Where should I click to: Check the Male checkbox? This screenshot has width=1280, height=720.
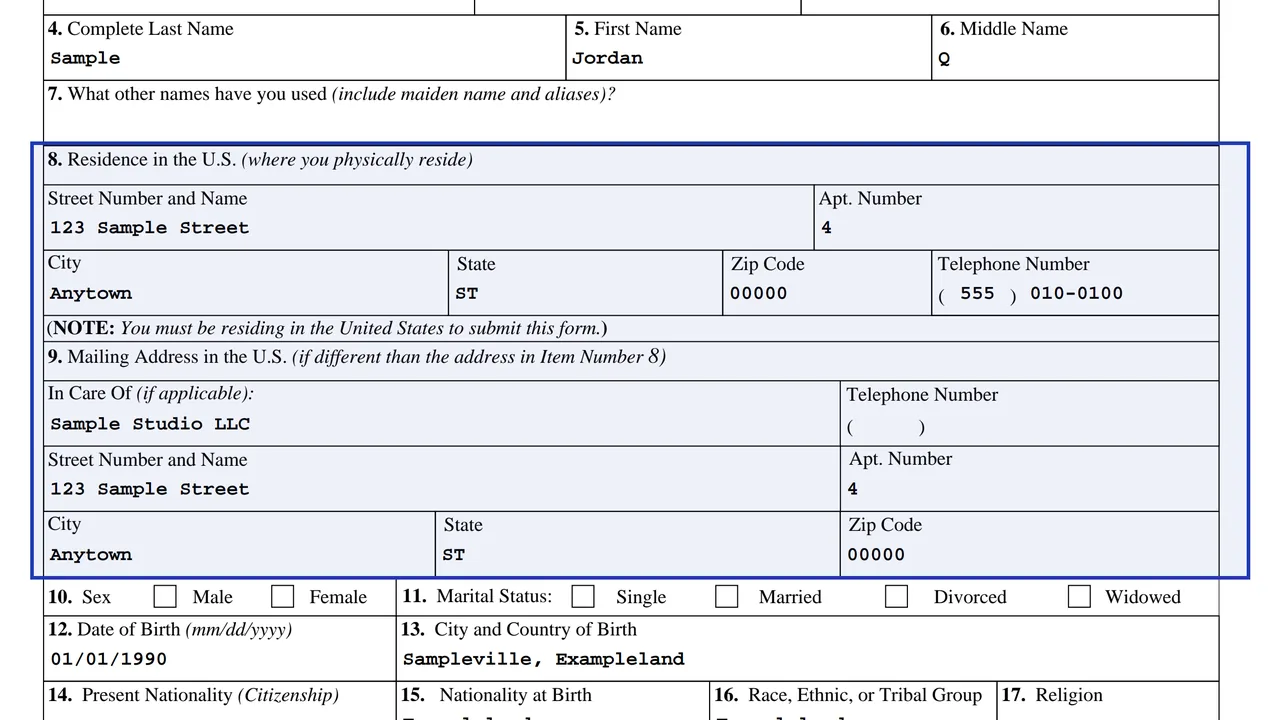[165, 597]
